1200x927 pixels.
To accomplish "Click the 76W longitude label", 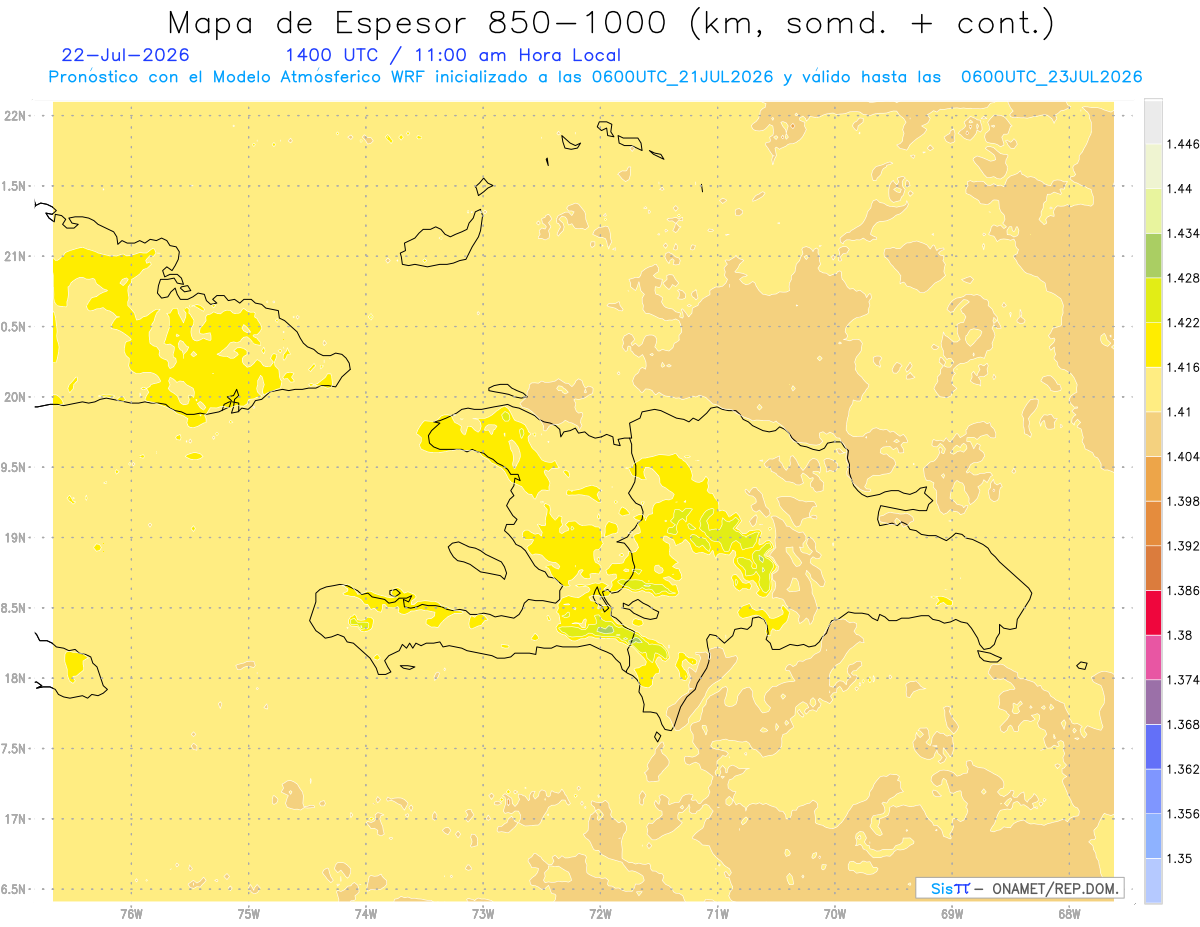I will pos(131,913).
